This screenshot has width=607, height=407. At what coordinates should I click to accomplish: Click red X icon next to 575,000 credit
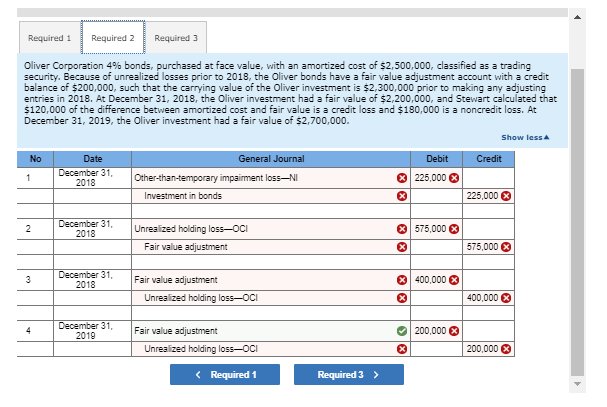tap(506, 247)
